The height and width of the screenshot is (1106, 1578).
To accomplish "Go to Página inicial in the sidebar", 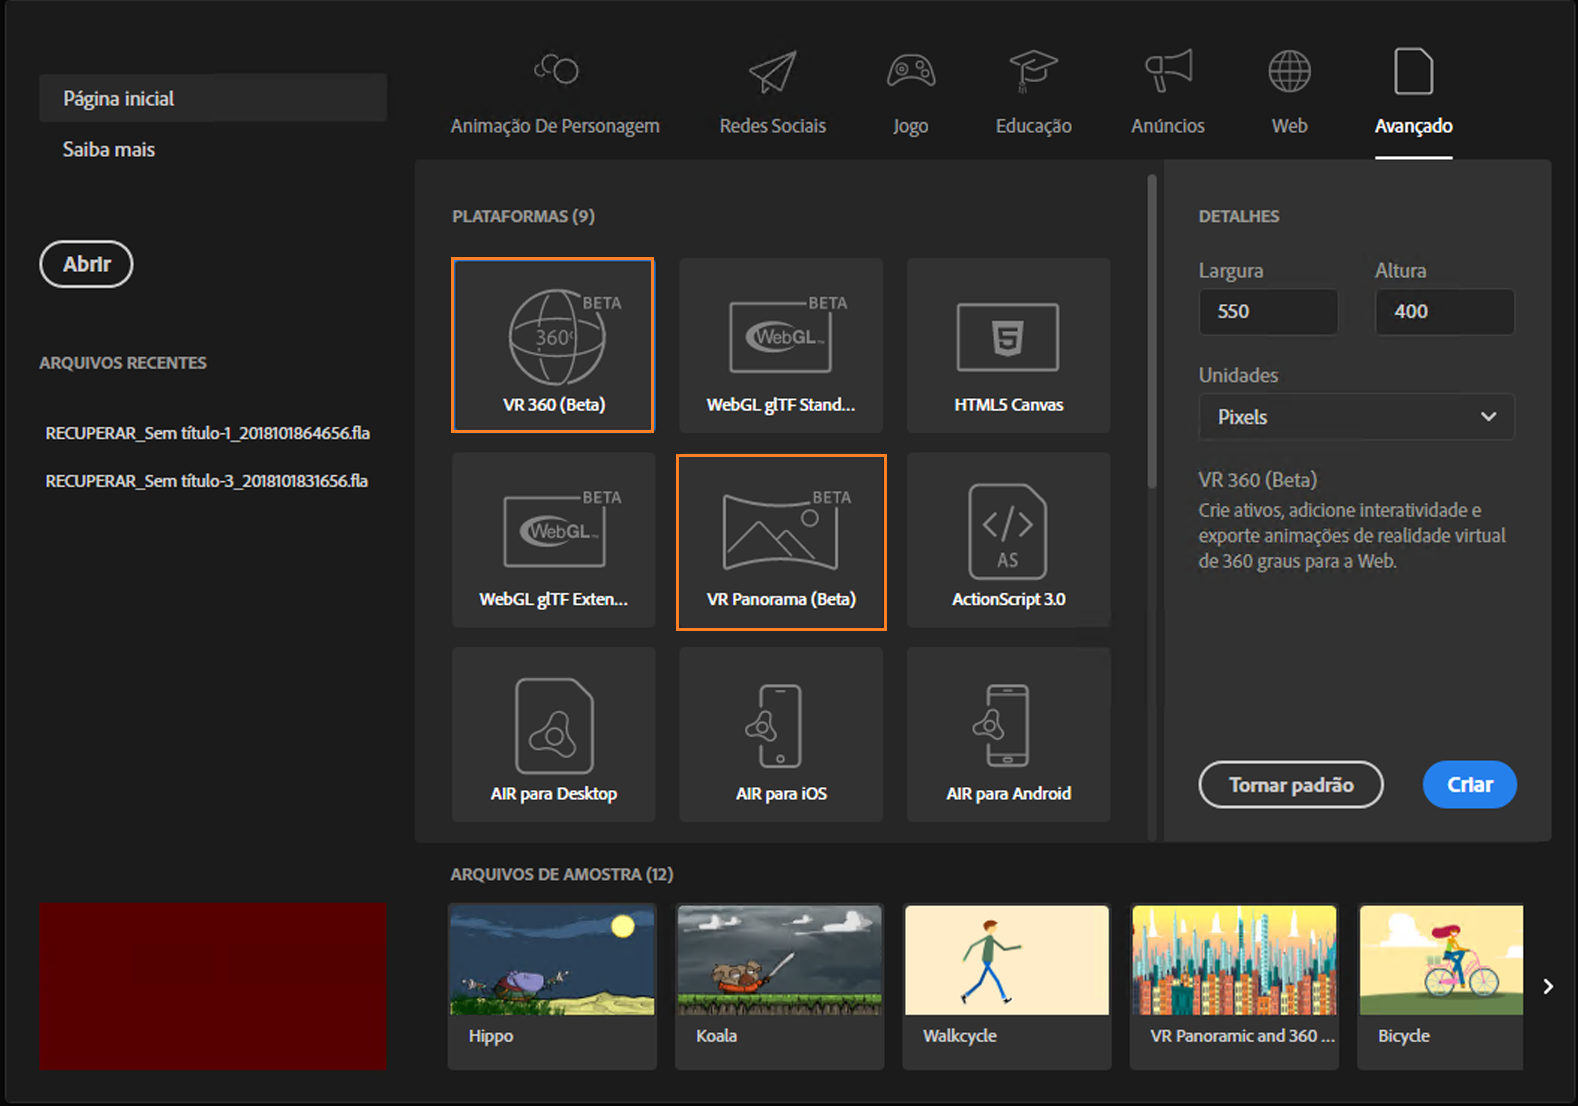I will (x=213, y=98).
